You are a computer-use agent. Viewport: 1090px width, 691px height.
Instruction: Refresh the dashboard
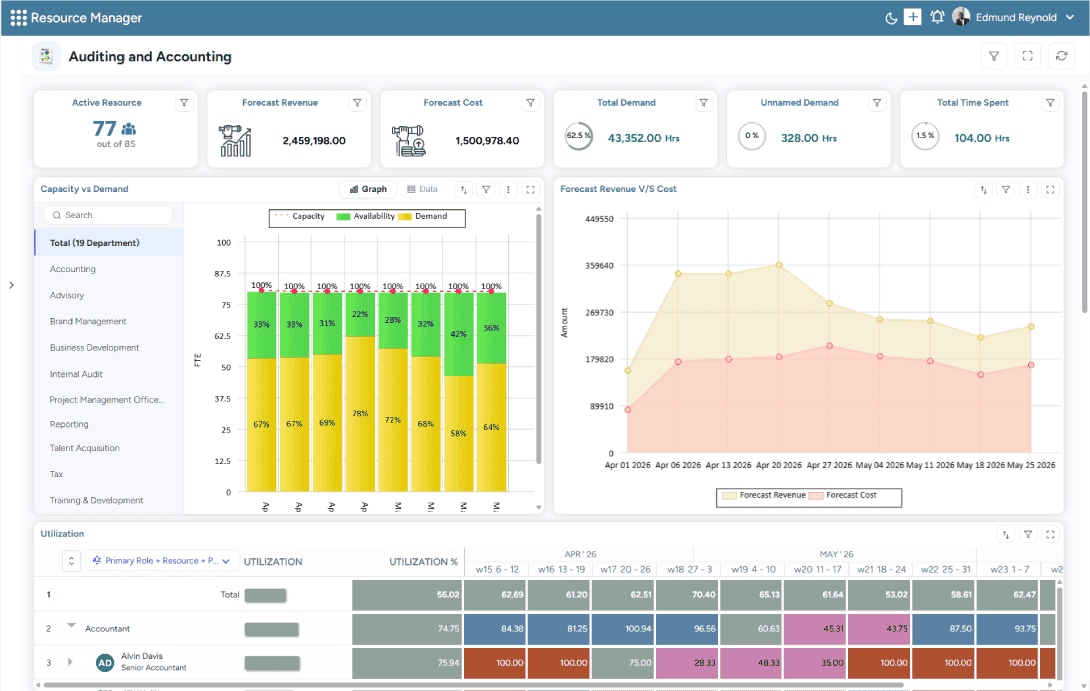(1061, 56)
